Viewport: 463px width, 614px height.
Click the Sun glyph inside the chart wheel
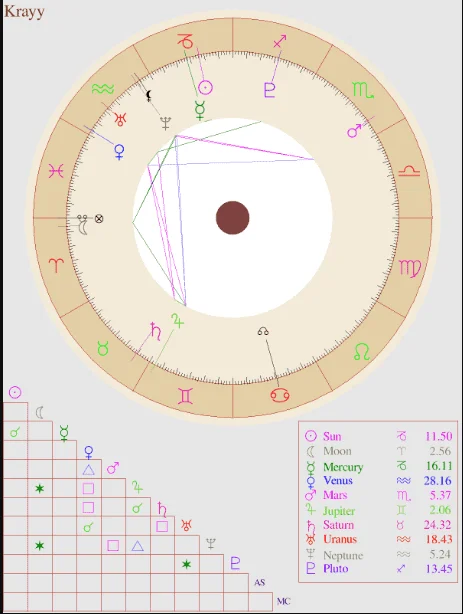pos(205,88)
